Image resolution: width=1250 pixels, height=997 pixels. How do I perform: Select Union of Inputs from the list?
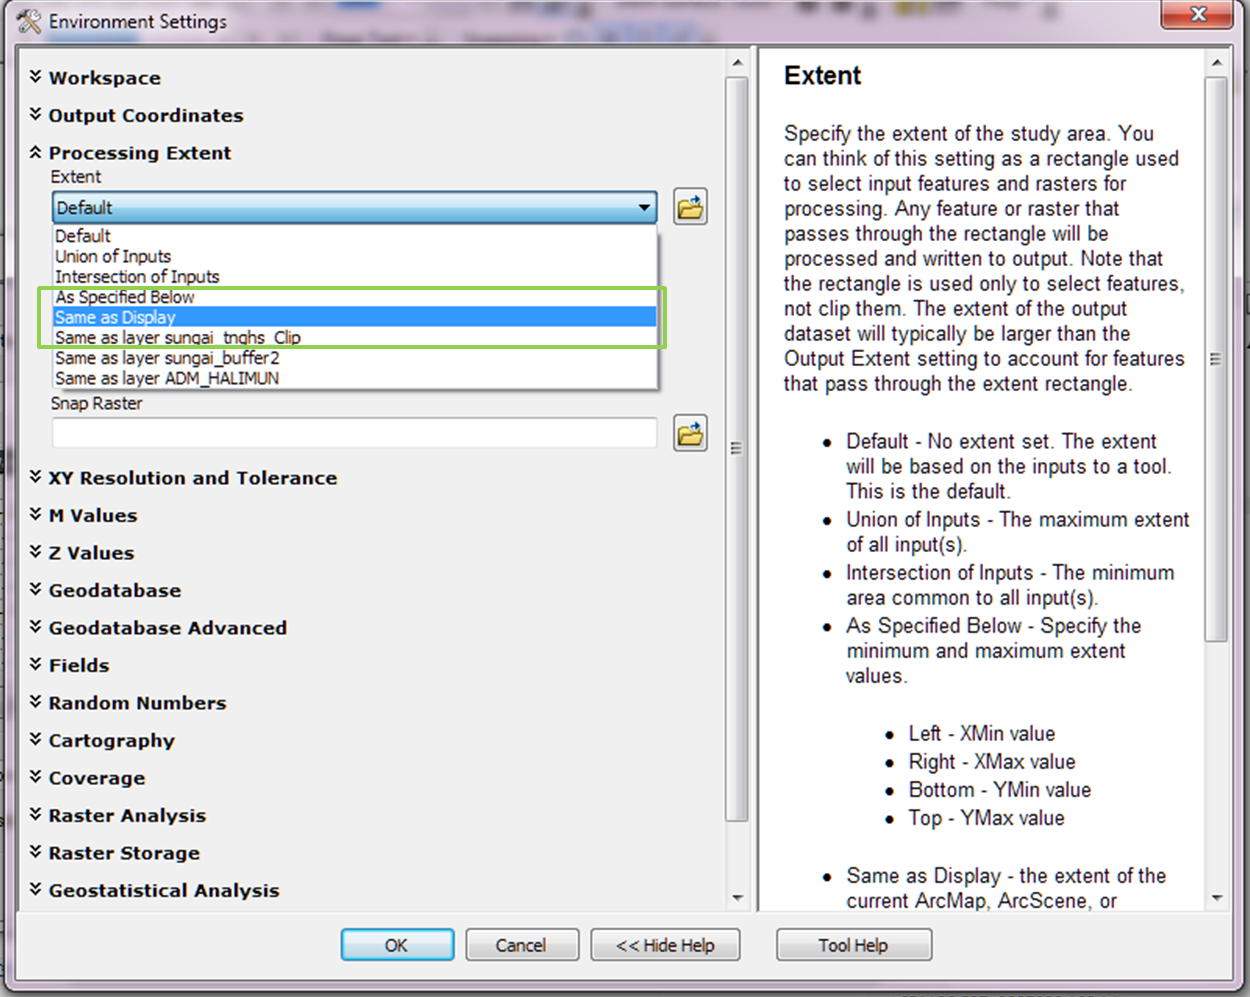113,256
